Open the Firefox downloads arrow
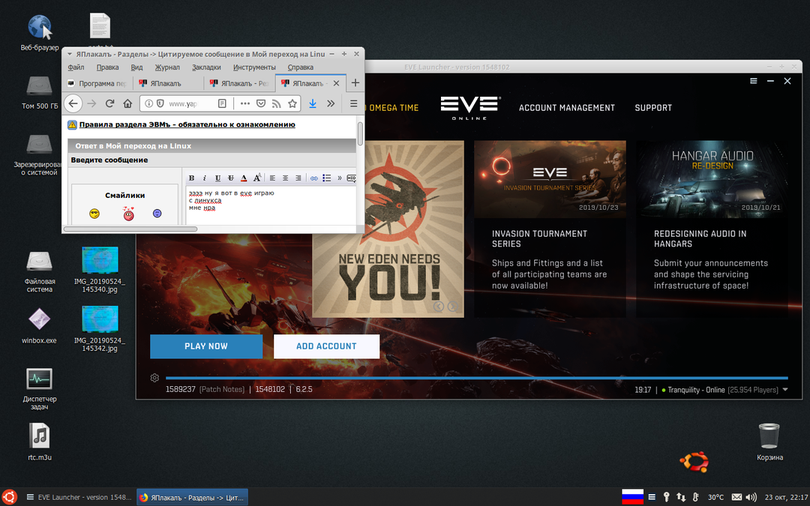The image size is (810, 506). (313, 103)
